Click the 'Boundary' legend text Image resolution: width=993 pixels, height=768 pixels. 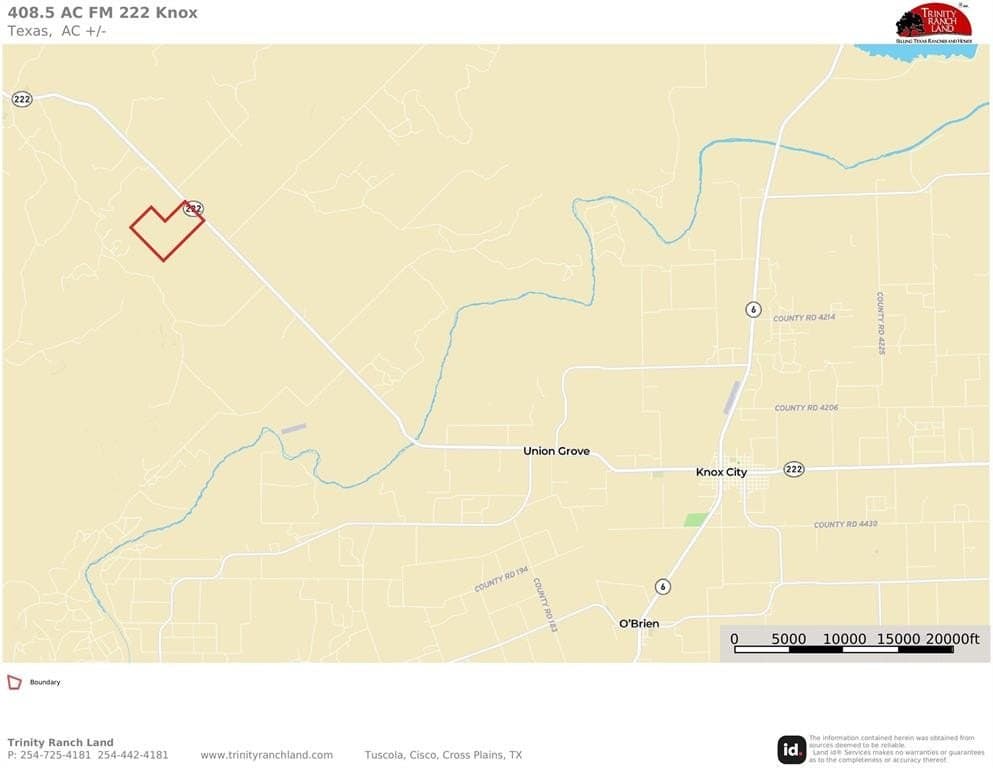[45, 683]
